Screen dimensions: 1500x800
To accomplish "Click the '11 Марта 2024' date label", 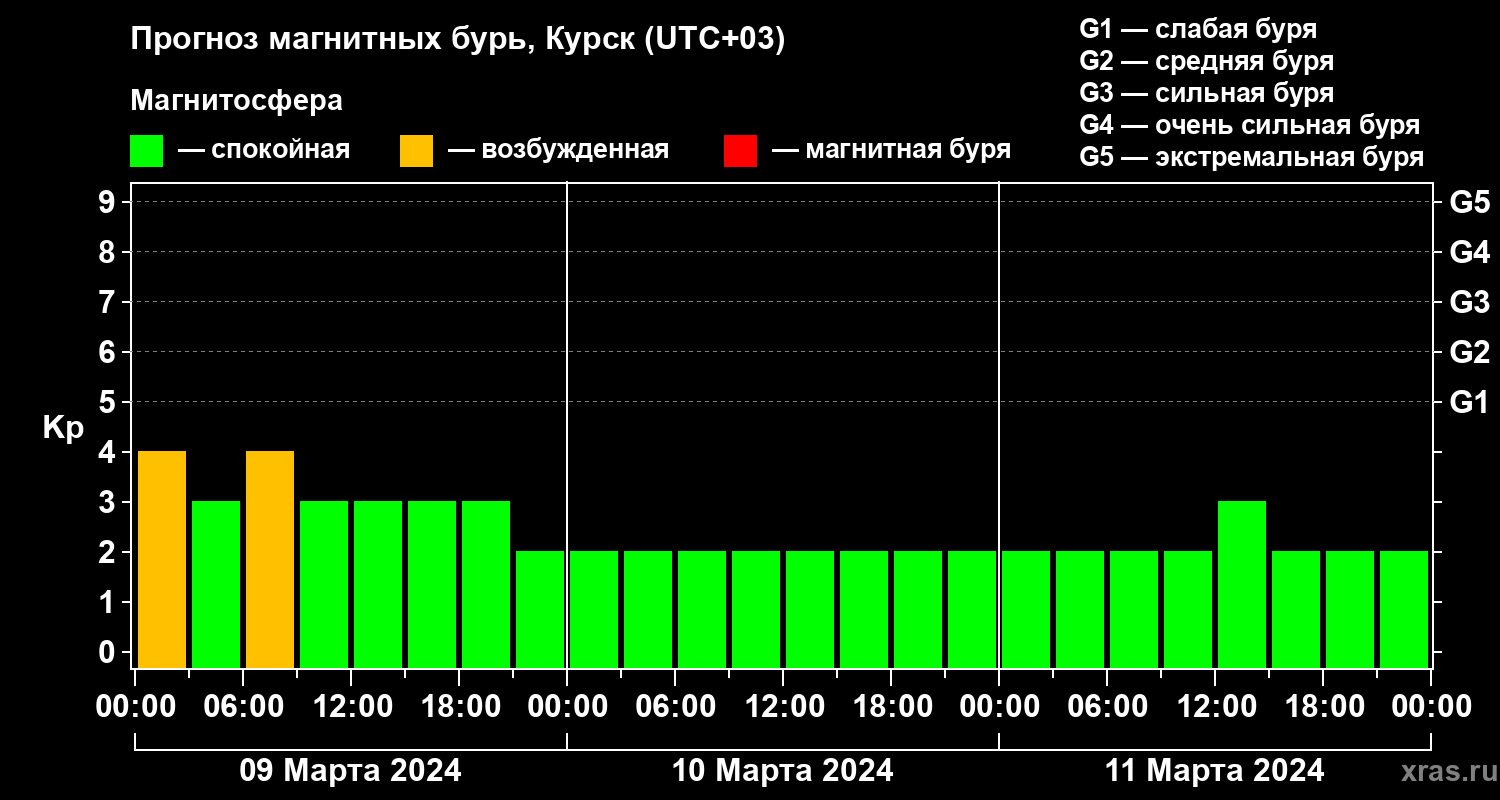I will pyautogui.click(x=1214, y=771).
